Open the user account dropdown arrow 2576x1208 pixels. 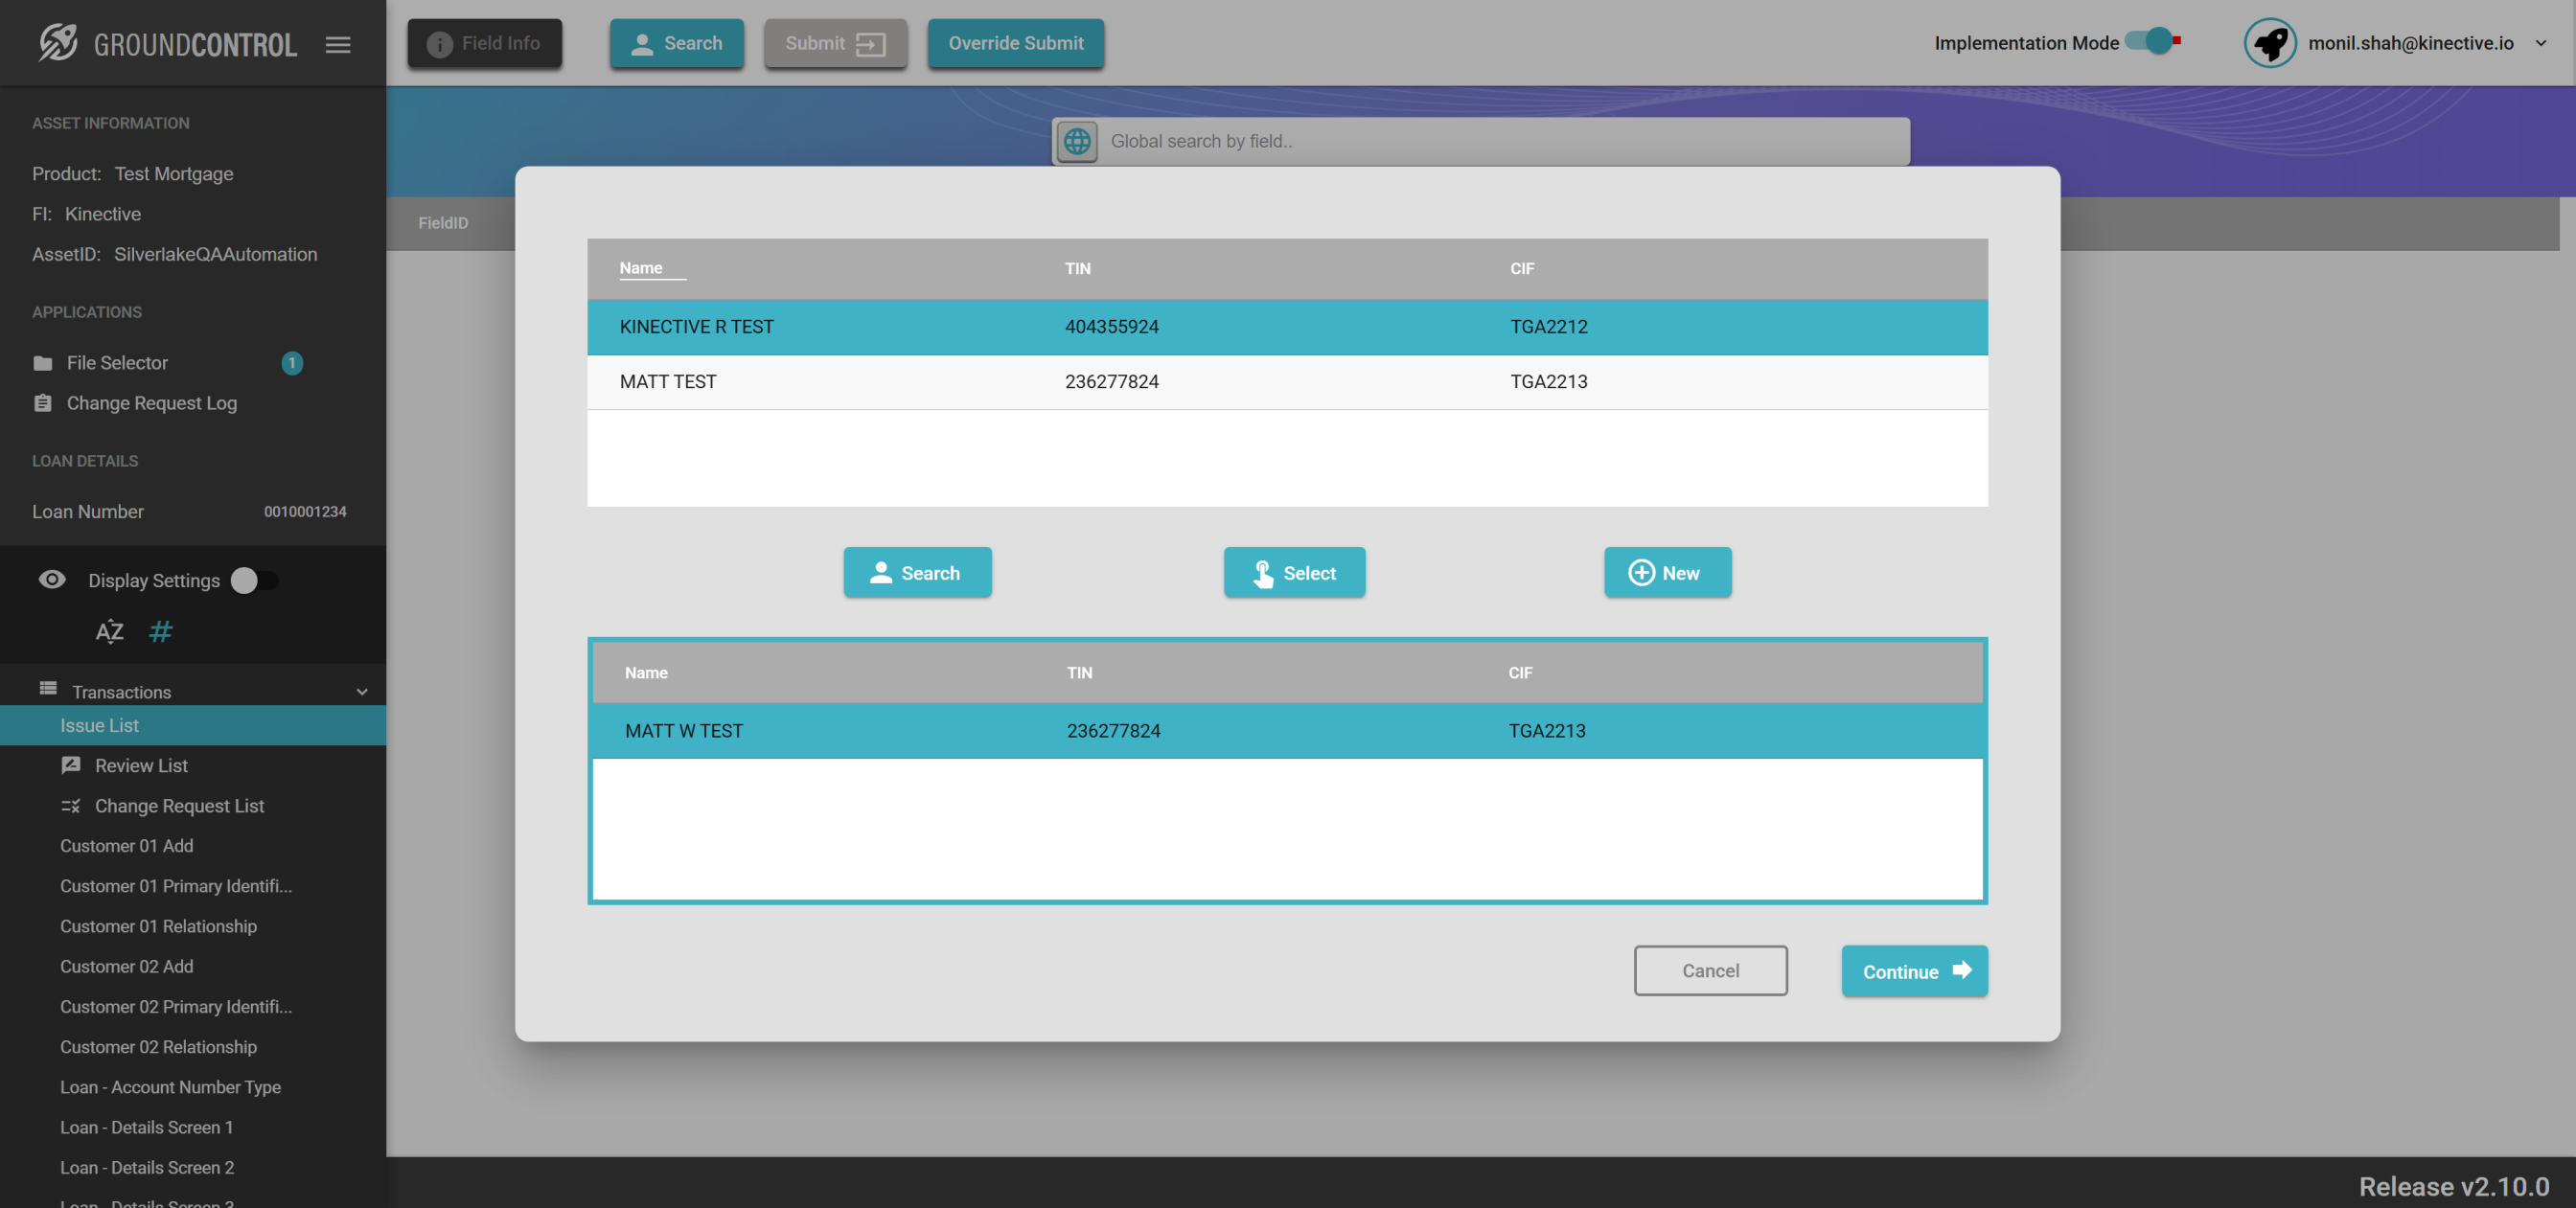tap(2541, 43)
